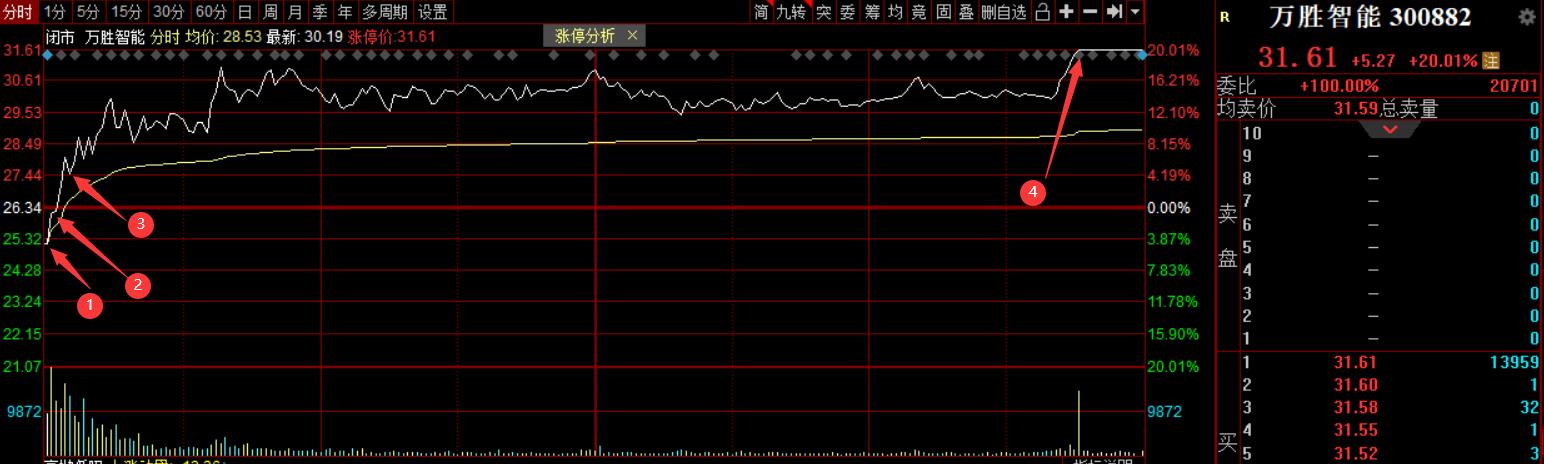Toggle the 叠 overlay button

pyautogui.click(x=966, y=12)
